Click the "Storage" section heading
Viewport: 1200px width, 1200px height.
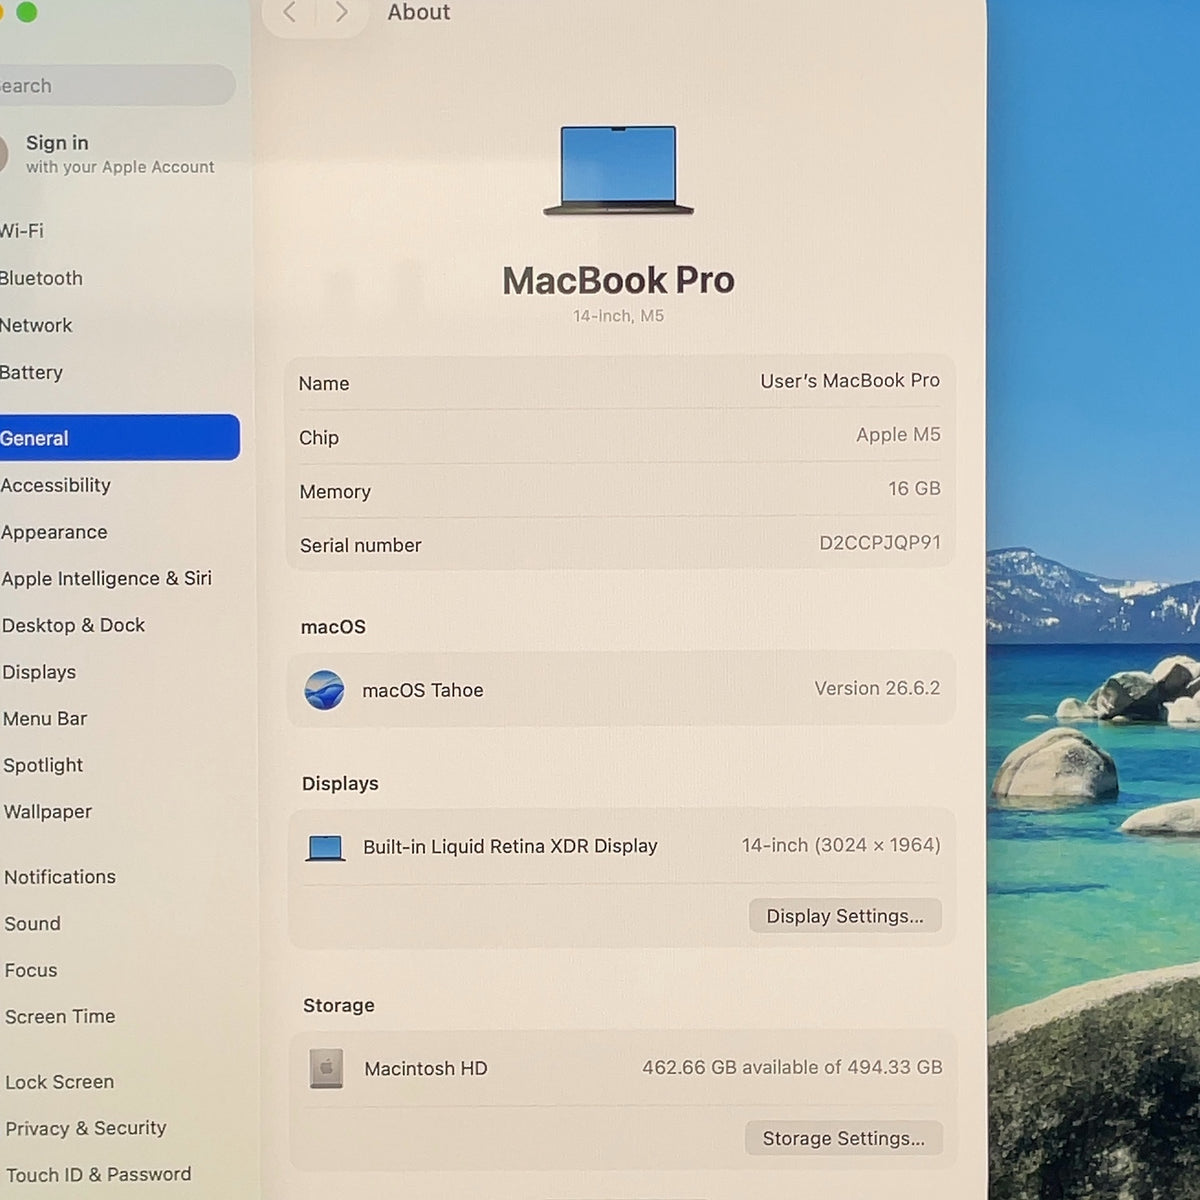pos(339,1005)
